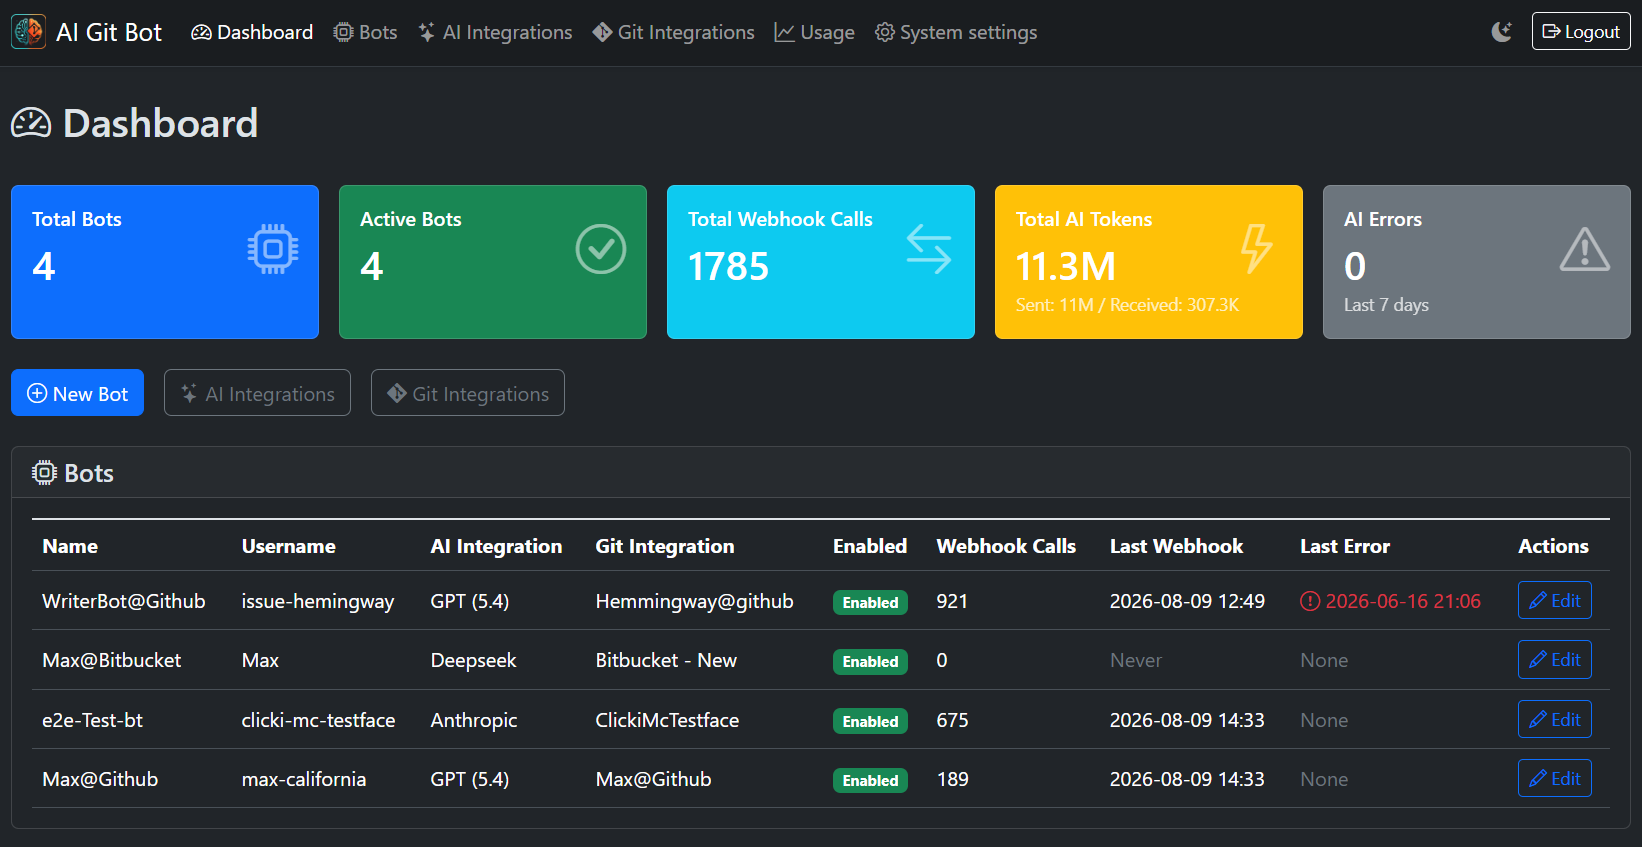Click the New Bot button

tap(77, 393)
